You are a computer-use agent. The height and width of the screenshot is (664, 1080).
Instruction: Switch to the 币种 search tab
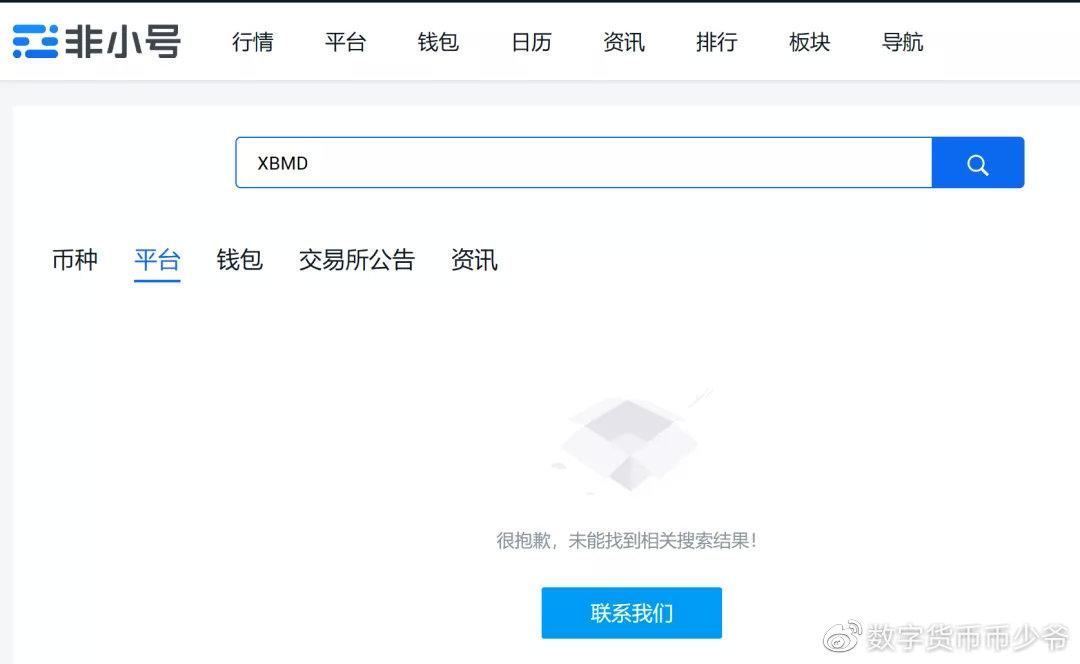coord(74,260)
